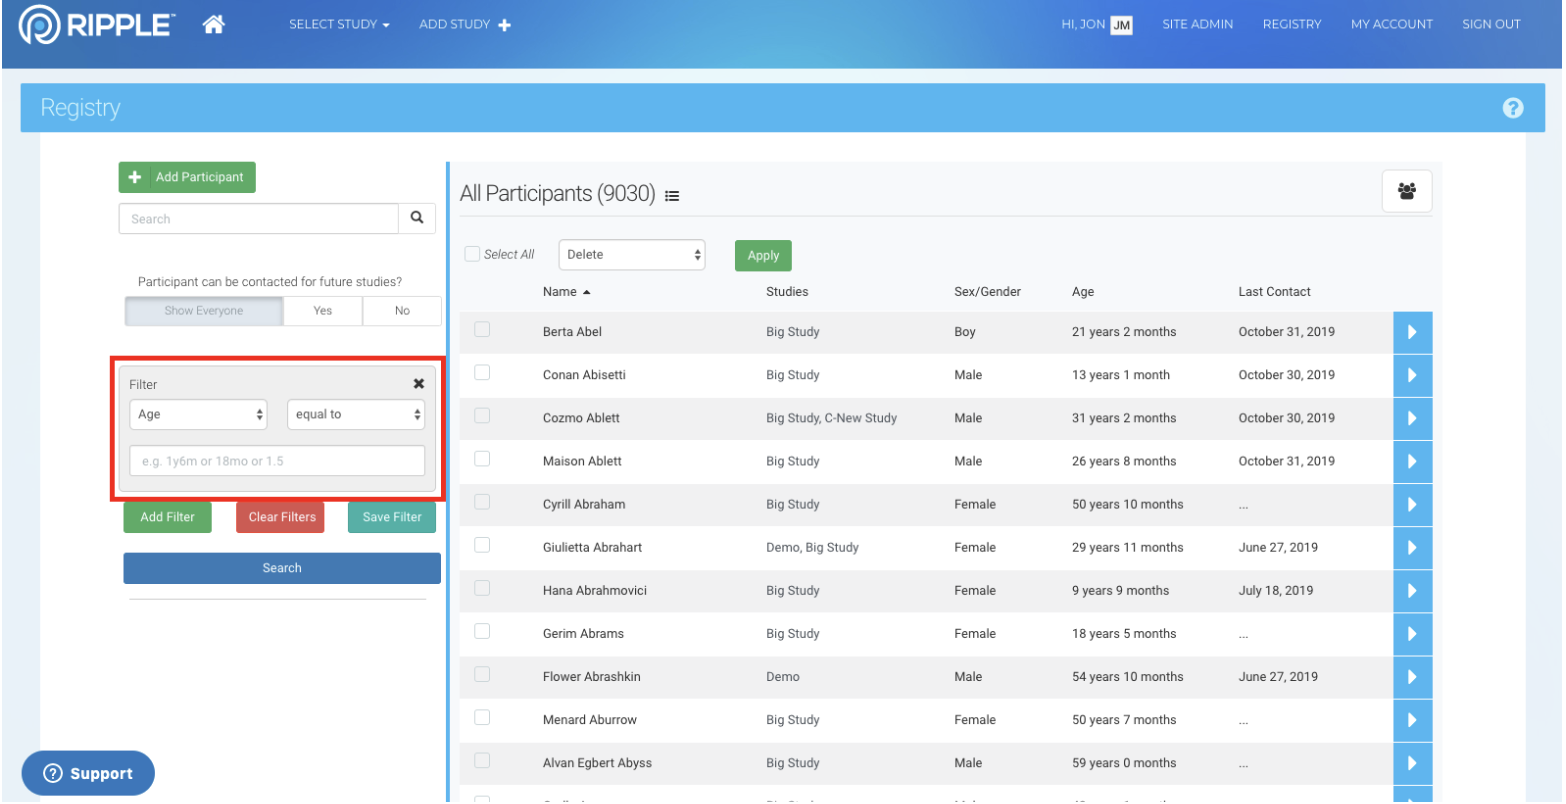Tick the checkbox for Conan Abisetti
1566x804 pixels.
(482, 373)
